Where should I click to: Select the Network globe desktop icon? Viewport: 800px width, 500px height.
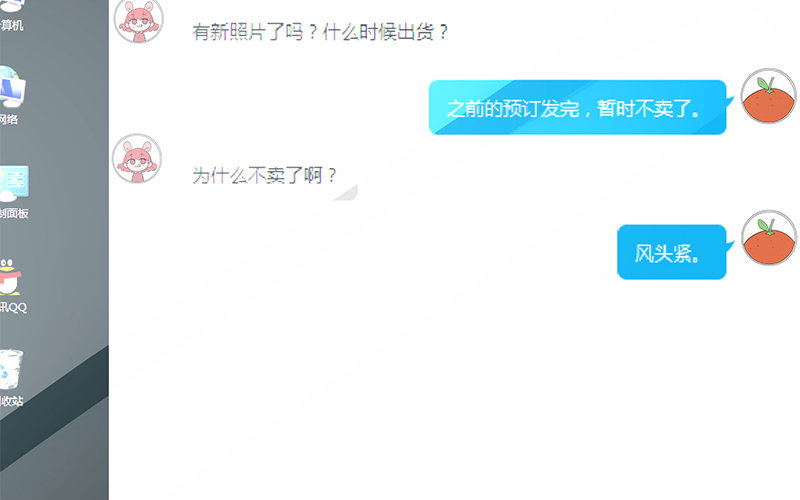tap(12, 87)
